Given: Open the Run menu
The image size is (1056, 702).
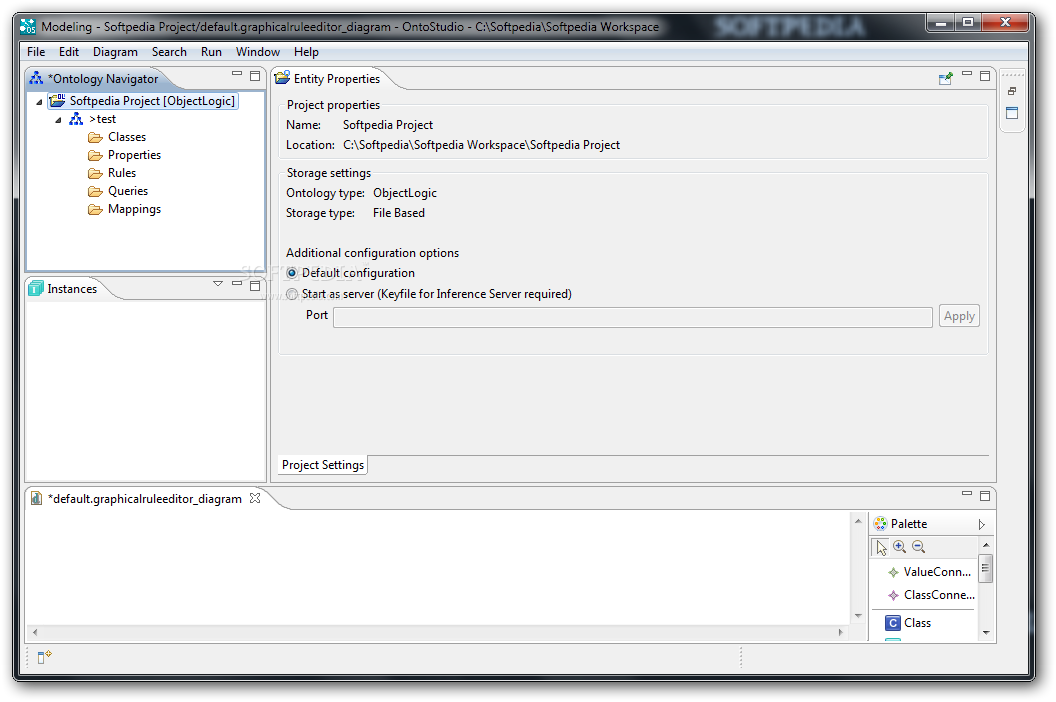Looking at the screenshot, I should [211, 52].
